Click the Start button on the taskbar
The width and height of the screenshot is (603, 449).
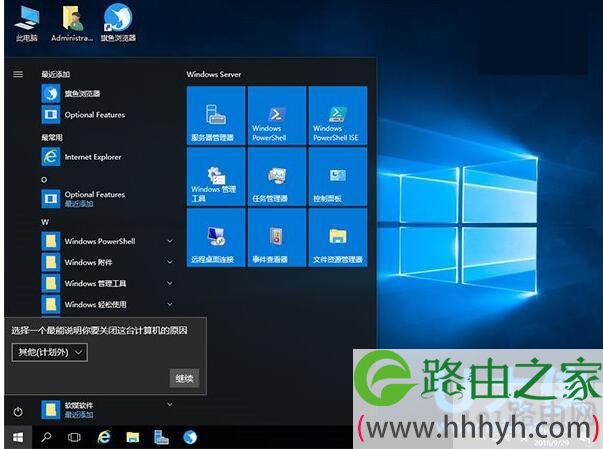click(18, 437)
